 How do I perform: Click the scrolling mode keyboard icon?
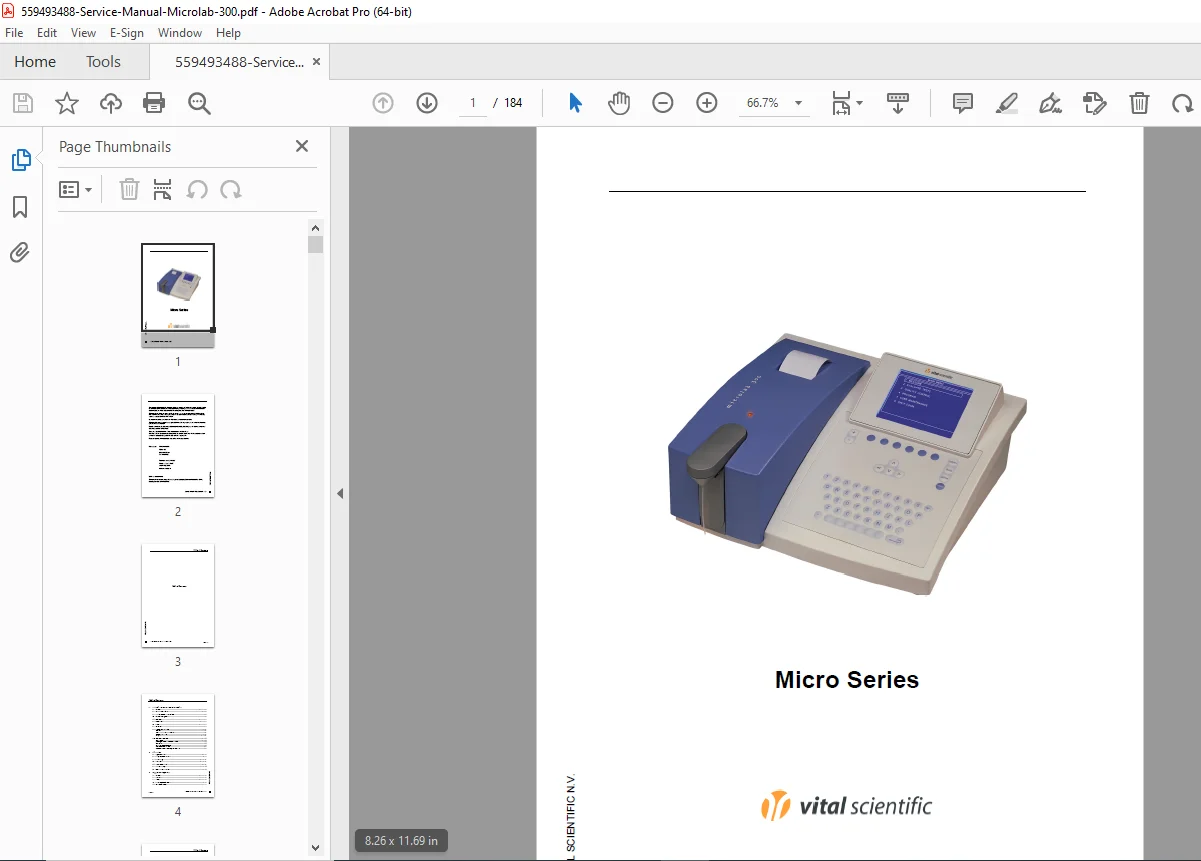click(x=898, y=103)
